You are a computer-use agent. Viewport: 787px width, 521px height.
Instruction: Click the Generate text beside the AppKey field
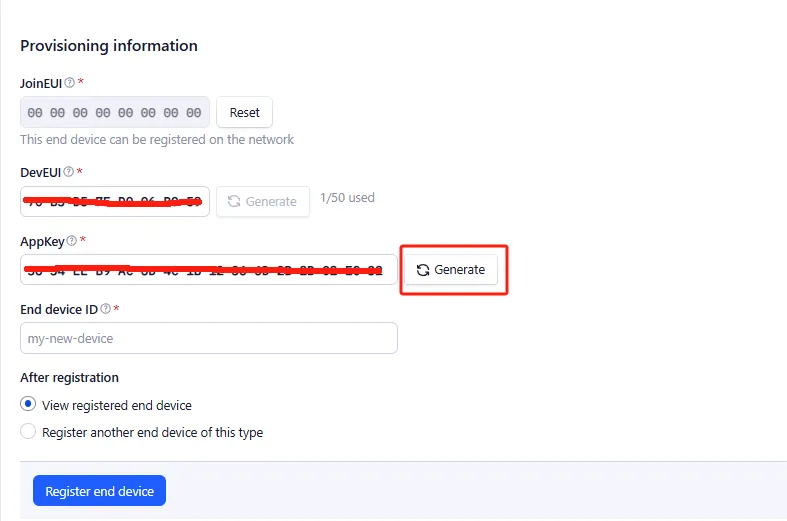tap(459, 270)
